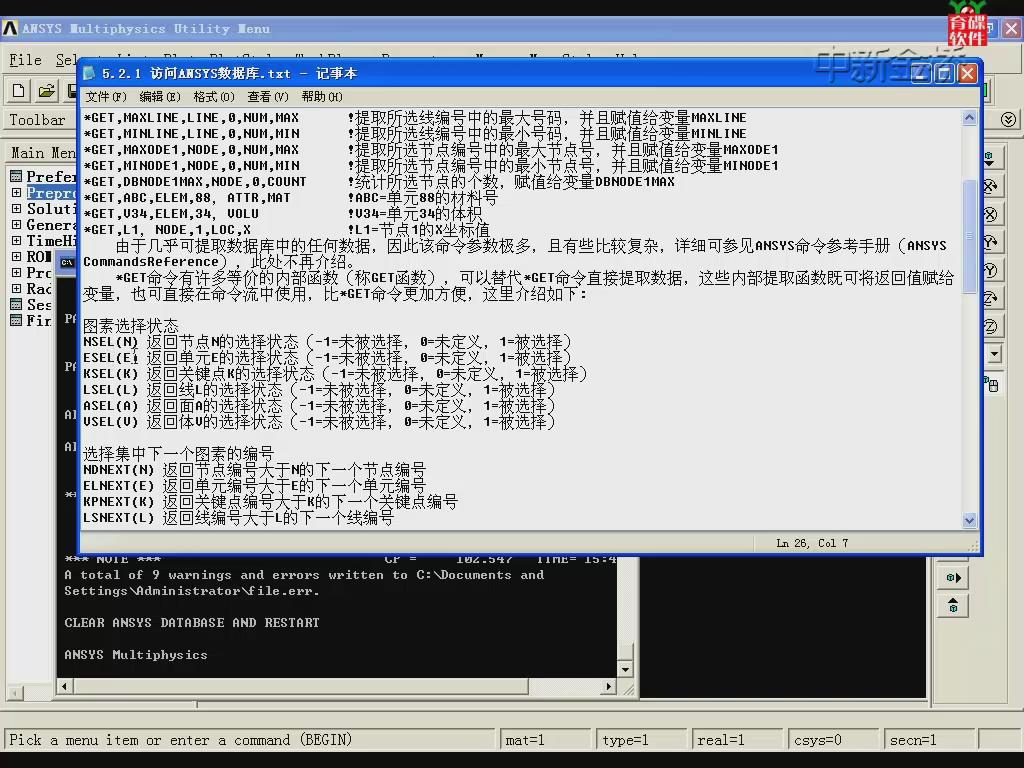
Task: Expand the Radiation Opt tree node
Action: 16,288
